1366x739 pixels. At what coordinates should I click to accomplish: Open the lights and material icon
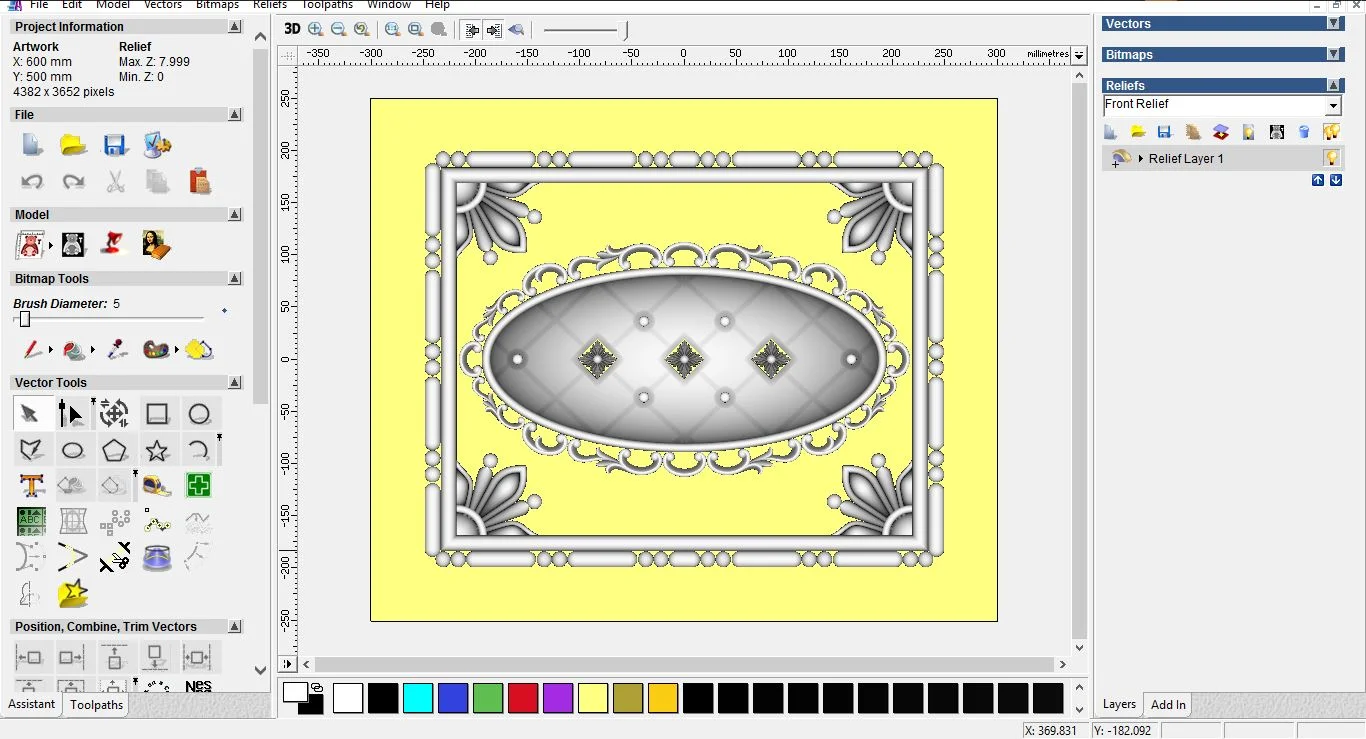[x=114, y=244]
